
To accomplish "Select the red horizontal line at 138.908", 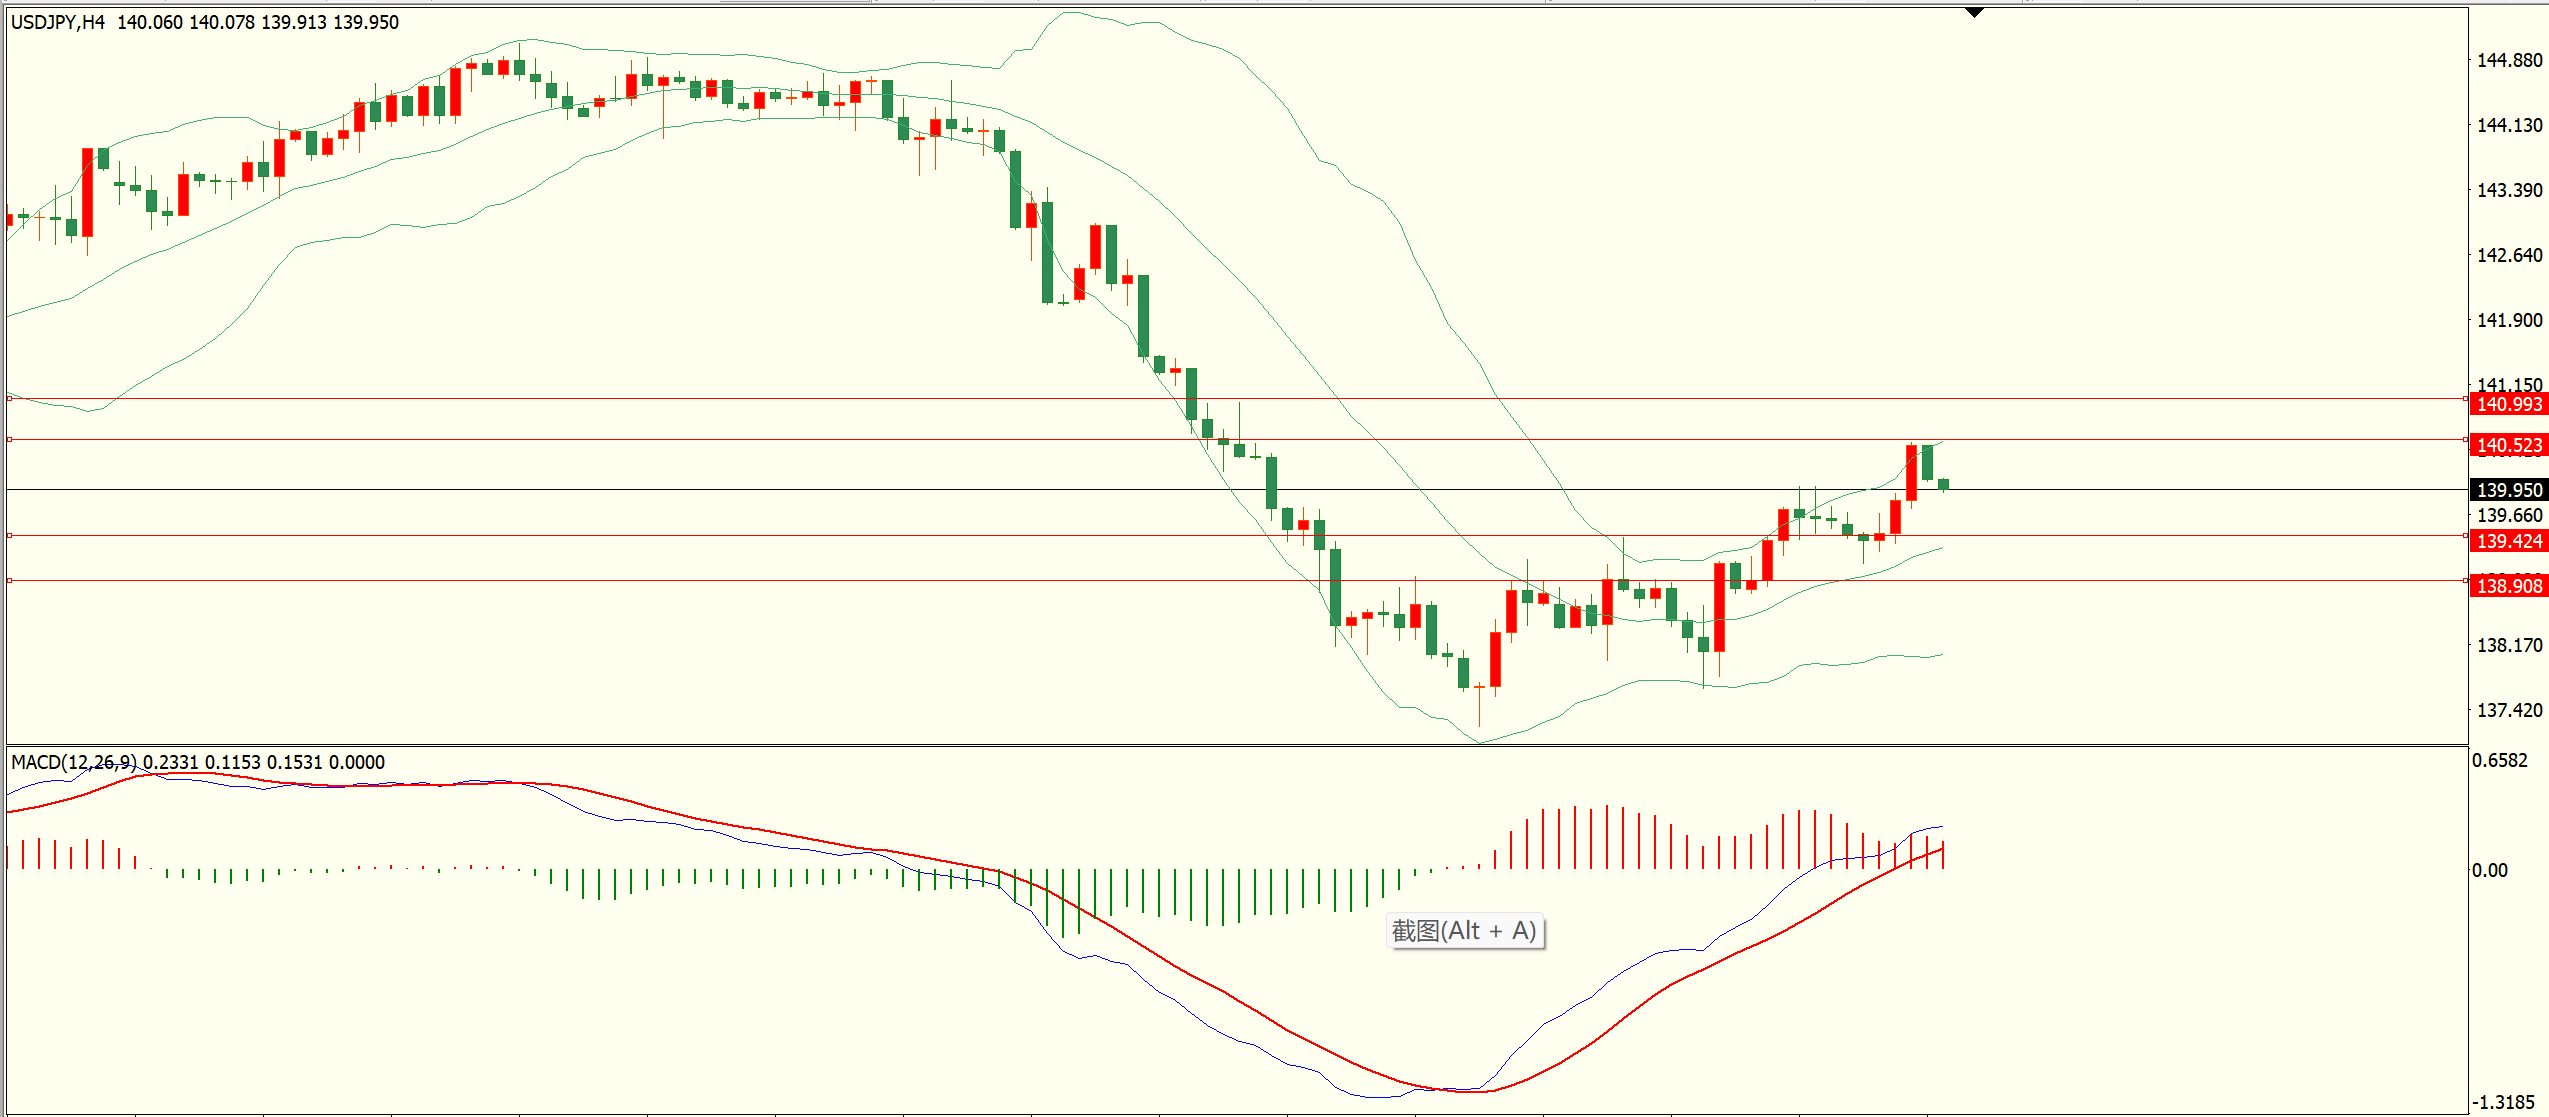I will pyautogui.click(x=1237, y=580).
